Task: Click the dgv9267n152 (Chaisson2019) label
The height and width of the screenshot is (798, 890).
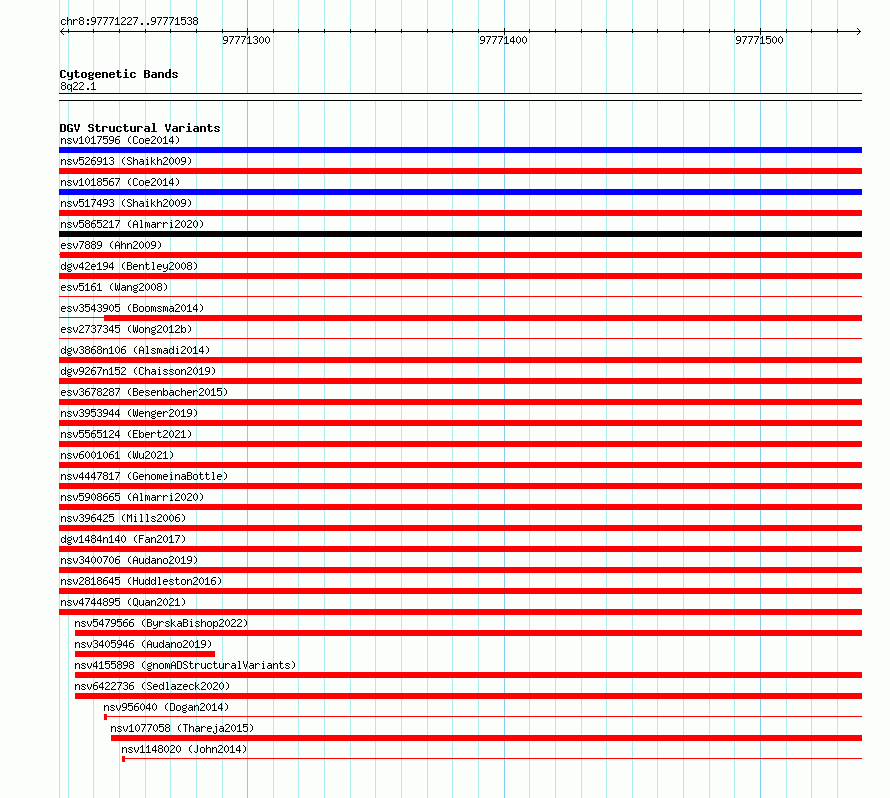Action: 138,371
